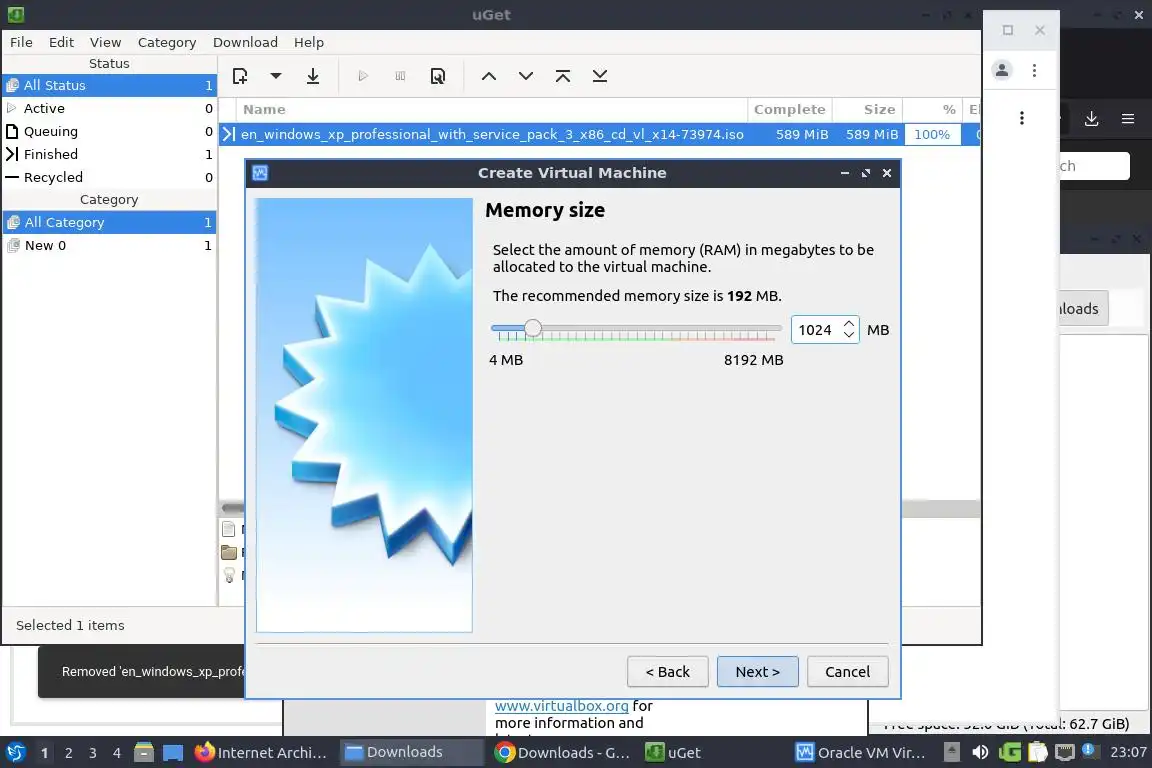Select All Status in uGet sidebar

[109, 85]
